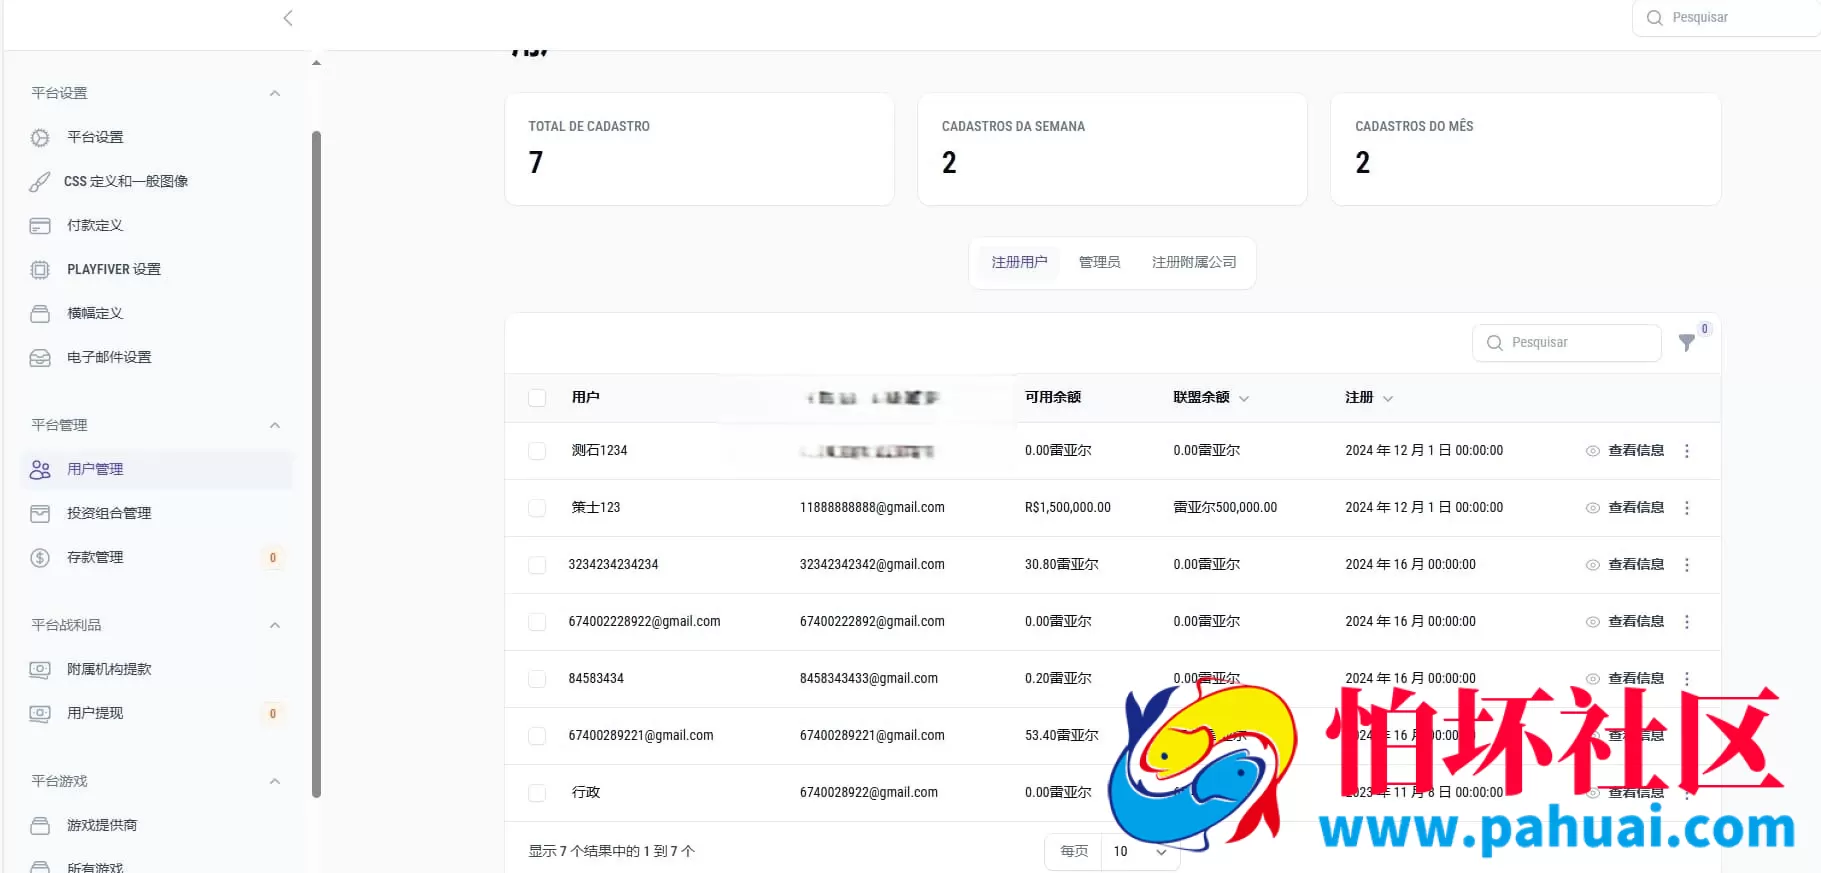Click email 11888888888@gmail.com

click(x=872, y=508)
